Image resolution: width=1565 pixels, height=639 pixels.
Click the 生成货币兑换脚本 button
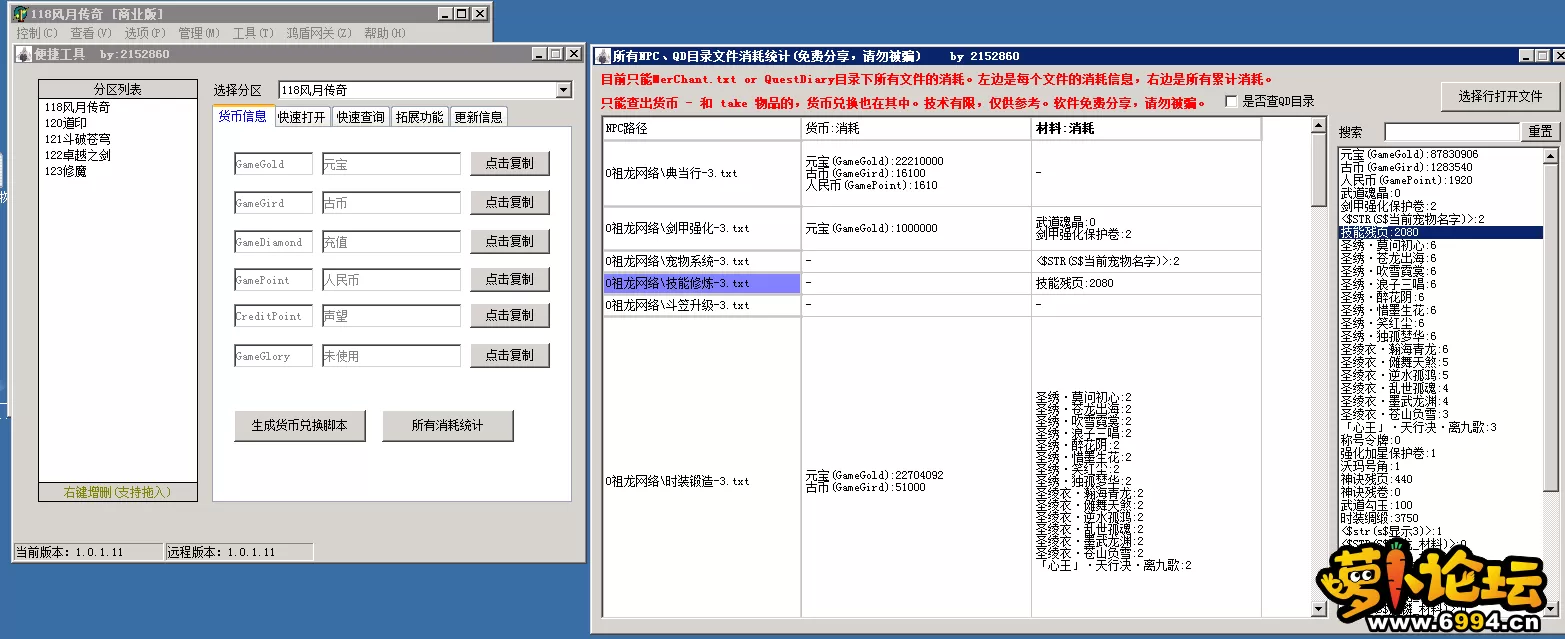click(x=300, y=425)
